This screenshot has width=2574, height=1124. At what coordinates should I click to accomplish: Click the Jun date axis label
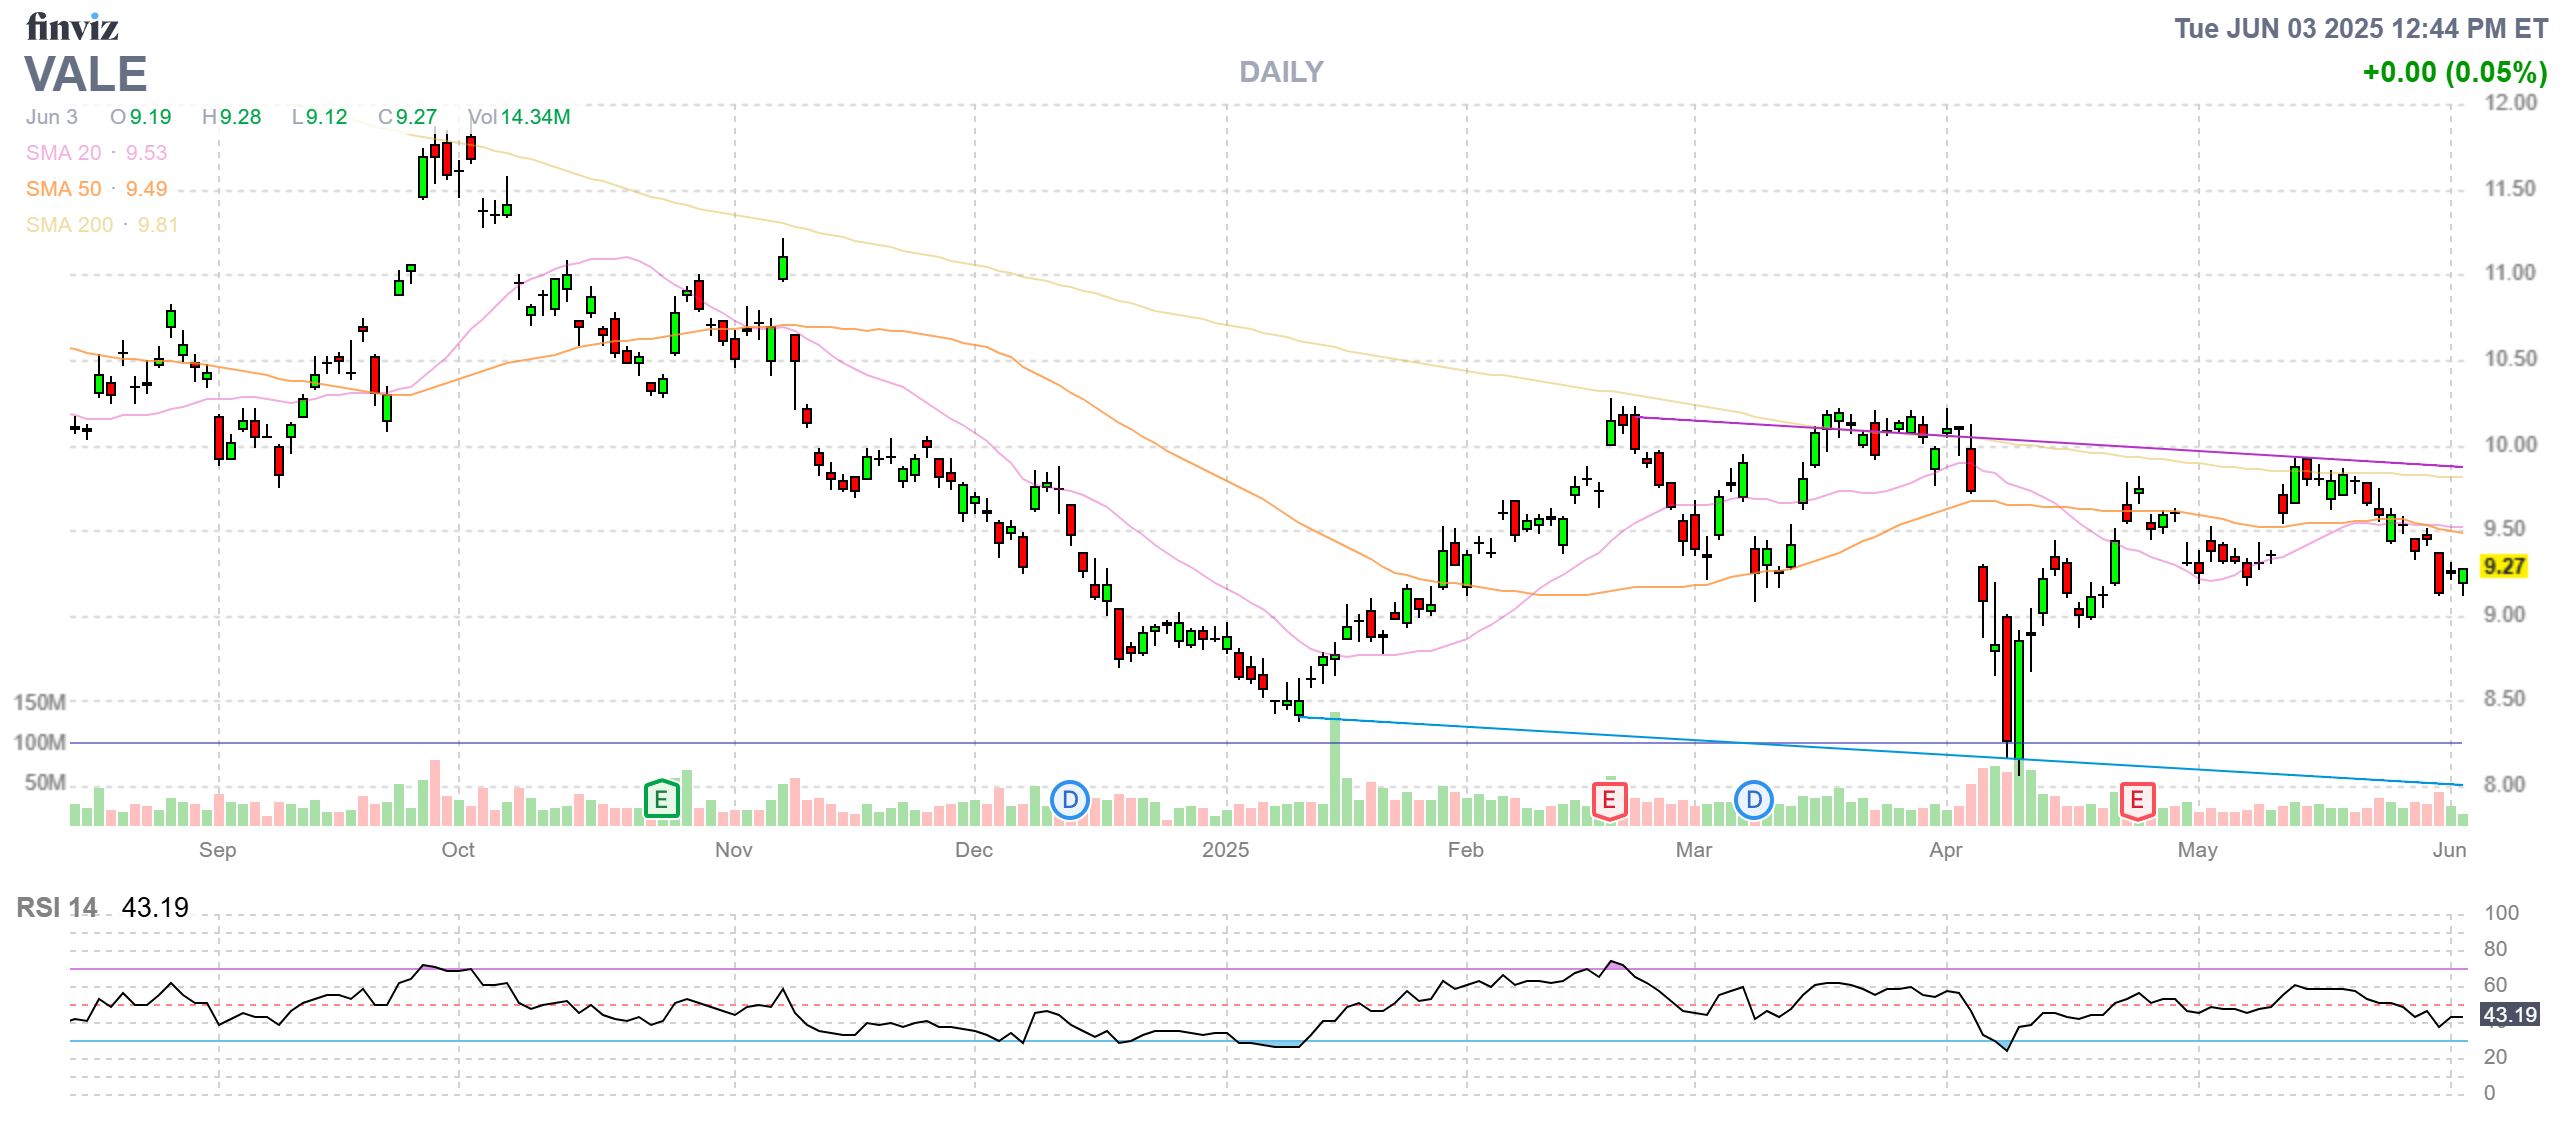(x=2449, y=850)
